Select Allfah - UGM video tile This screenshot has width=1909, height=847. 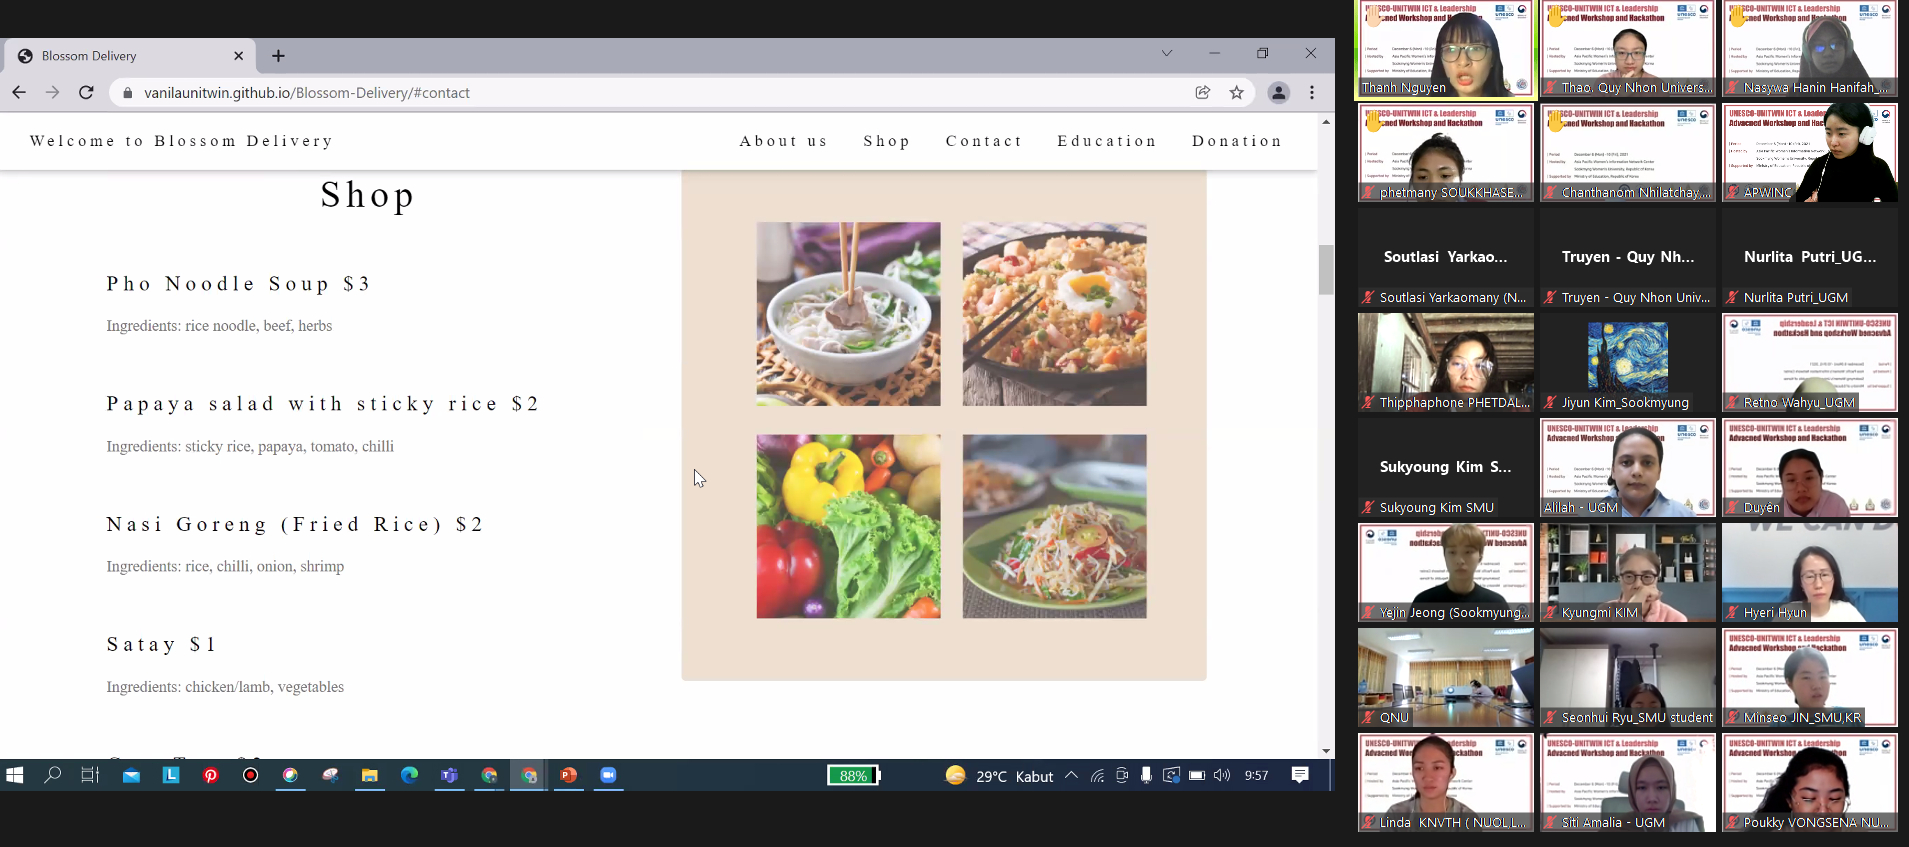click(1627, 468)
